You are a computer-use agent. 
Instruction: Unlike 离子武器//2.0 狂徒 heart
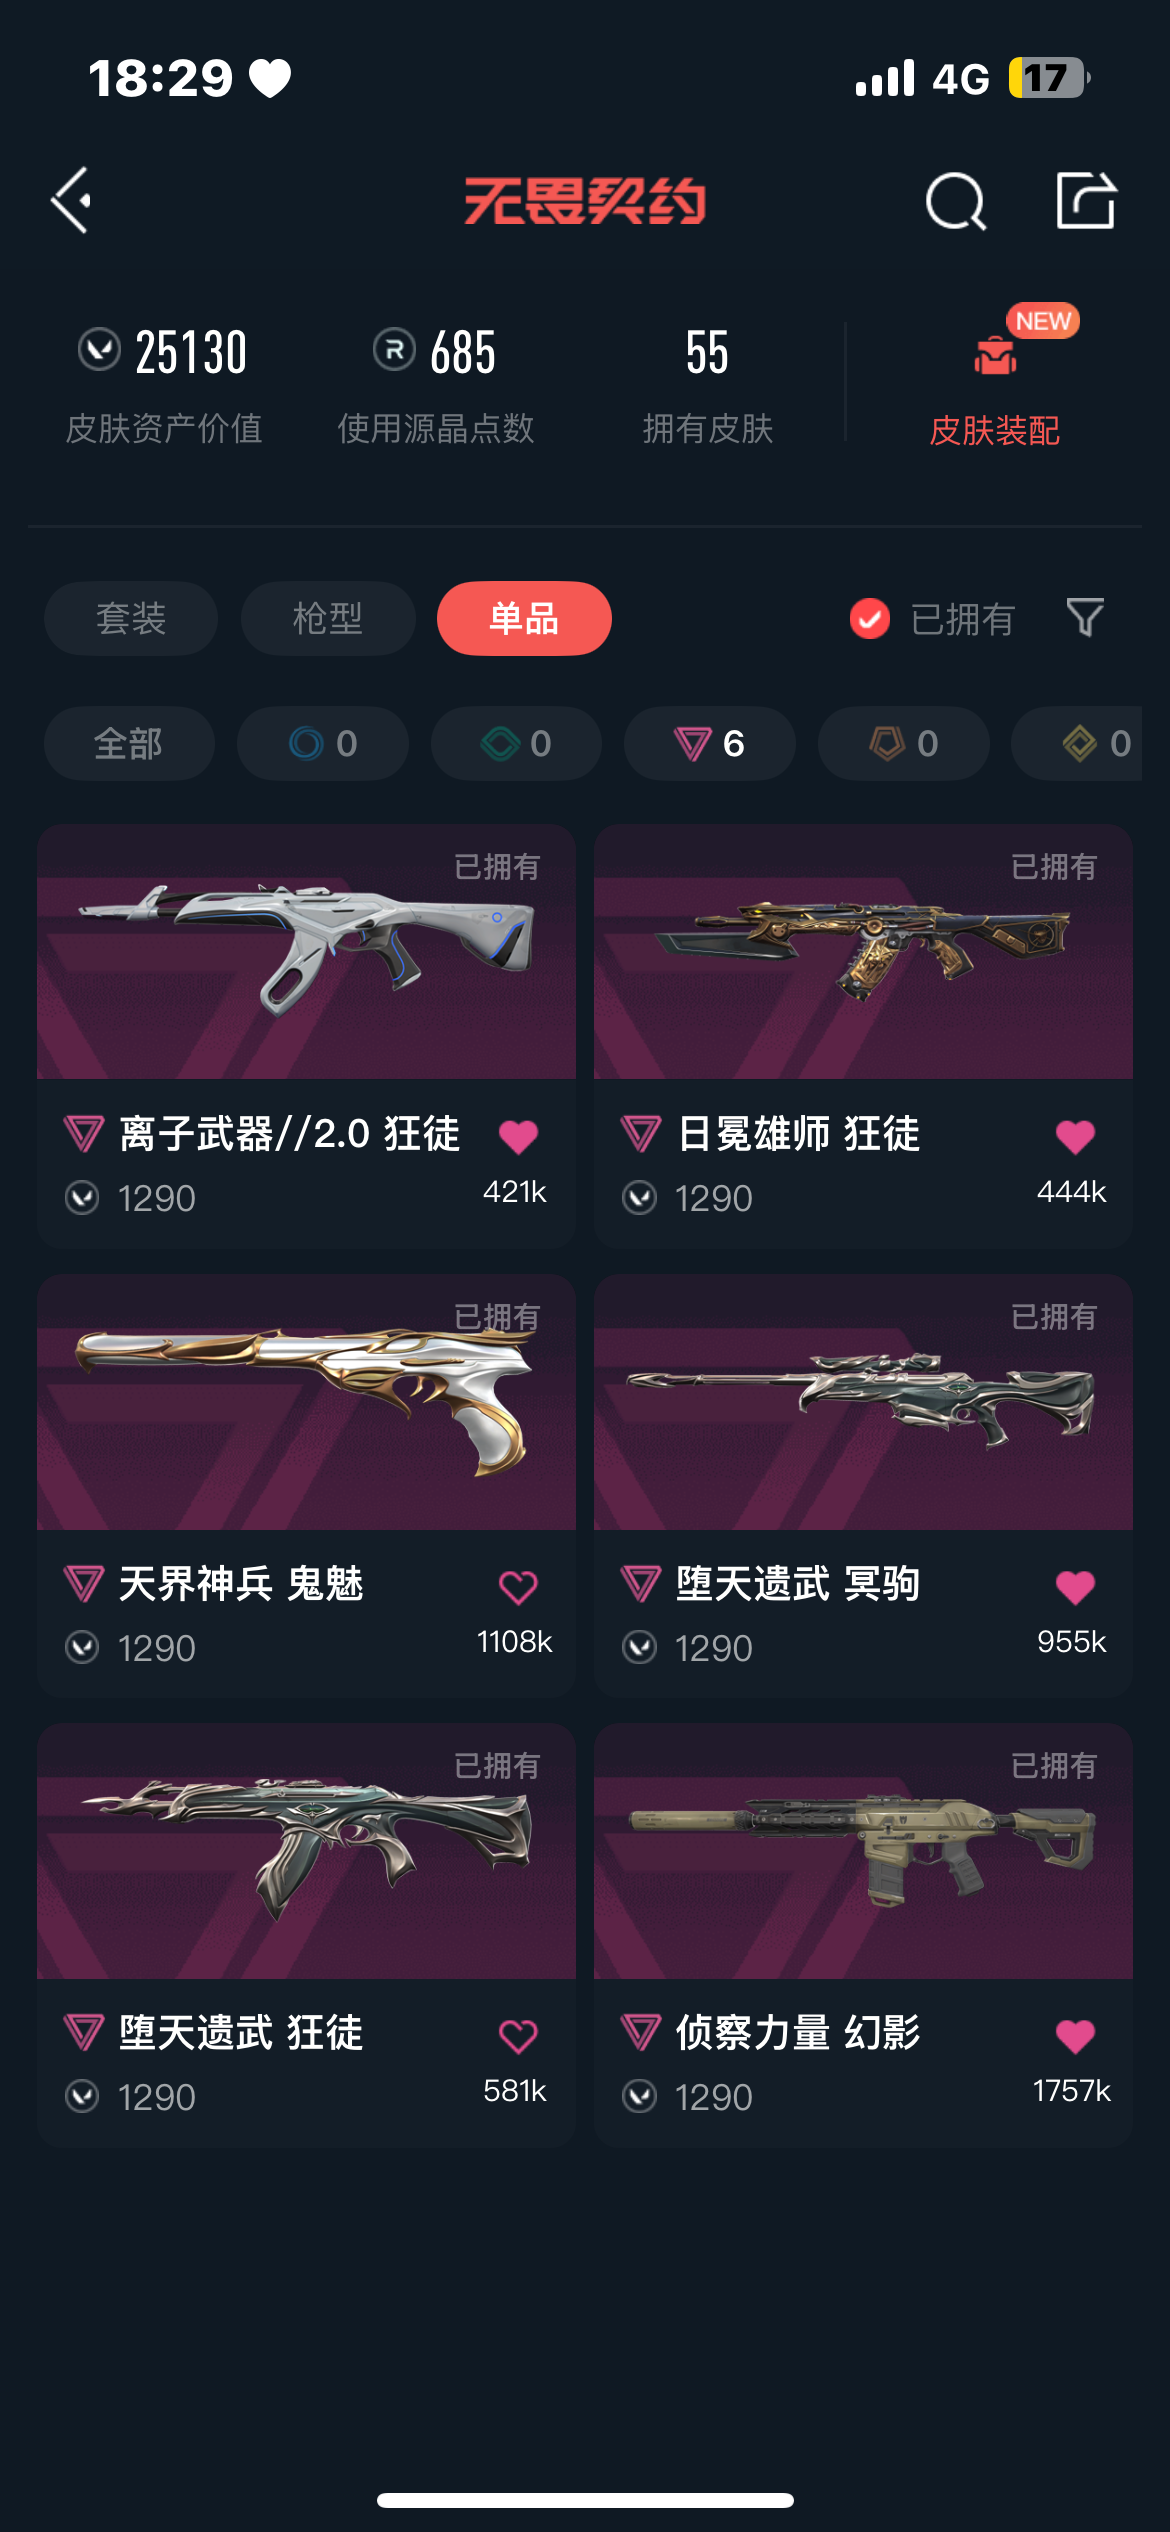[518, 1137]
